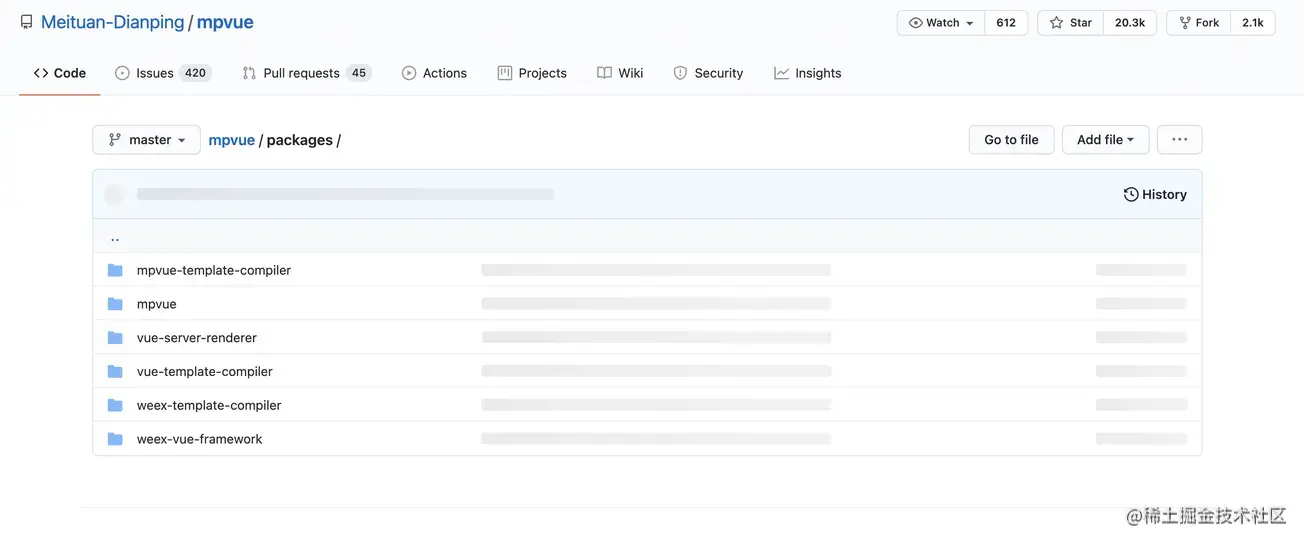Click the folder icon for weex-vue-framework

pos(115,439)
